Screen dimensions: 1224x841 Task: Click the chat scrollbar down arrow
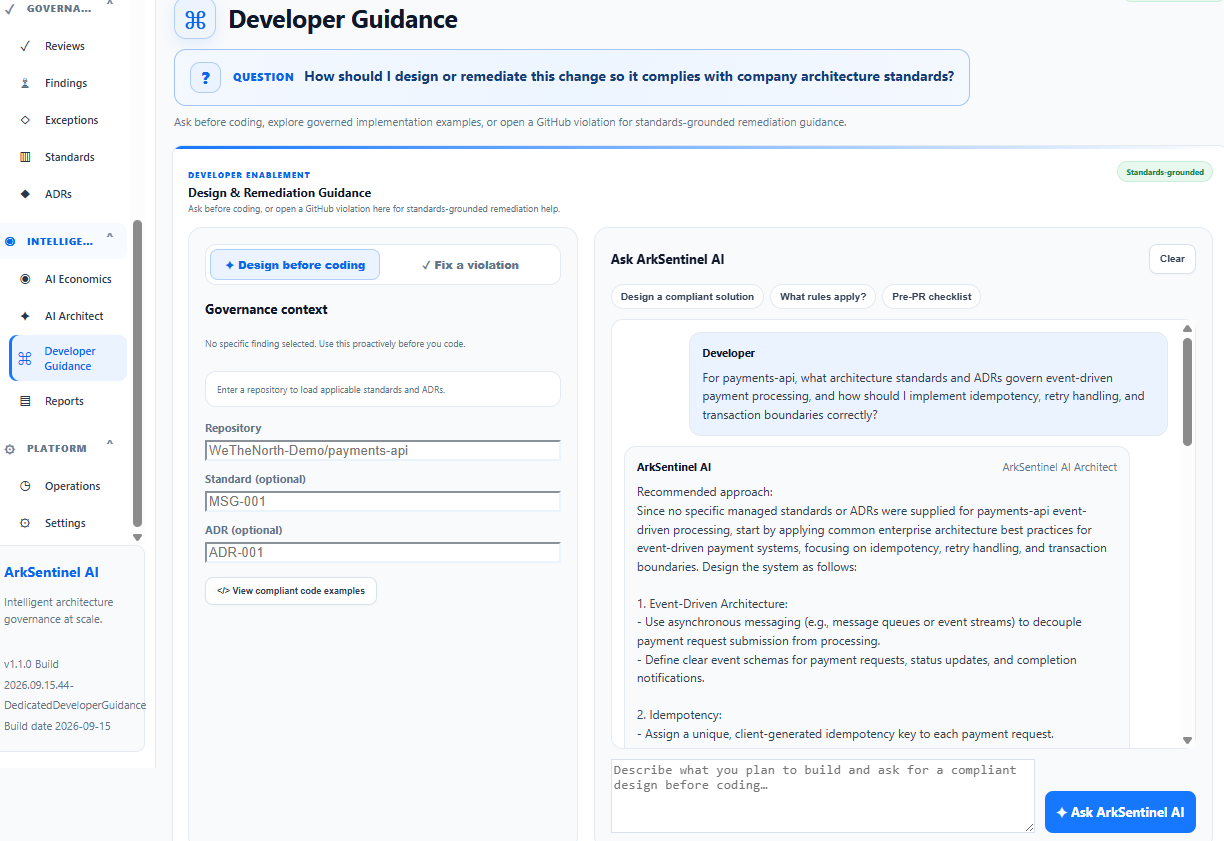1187,740
